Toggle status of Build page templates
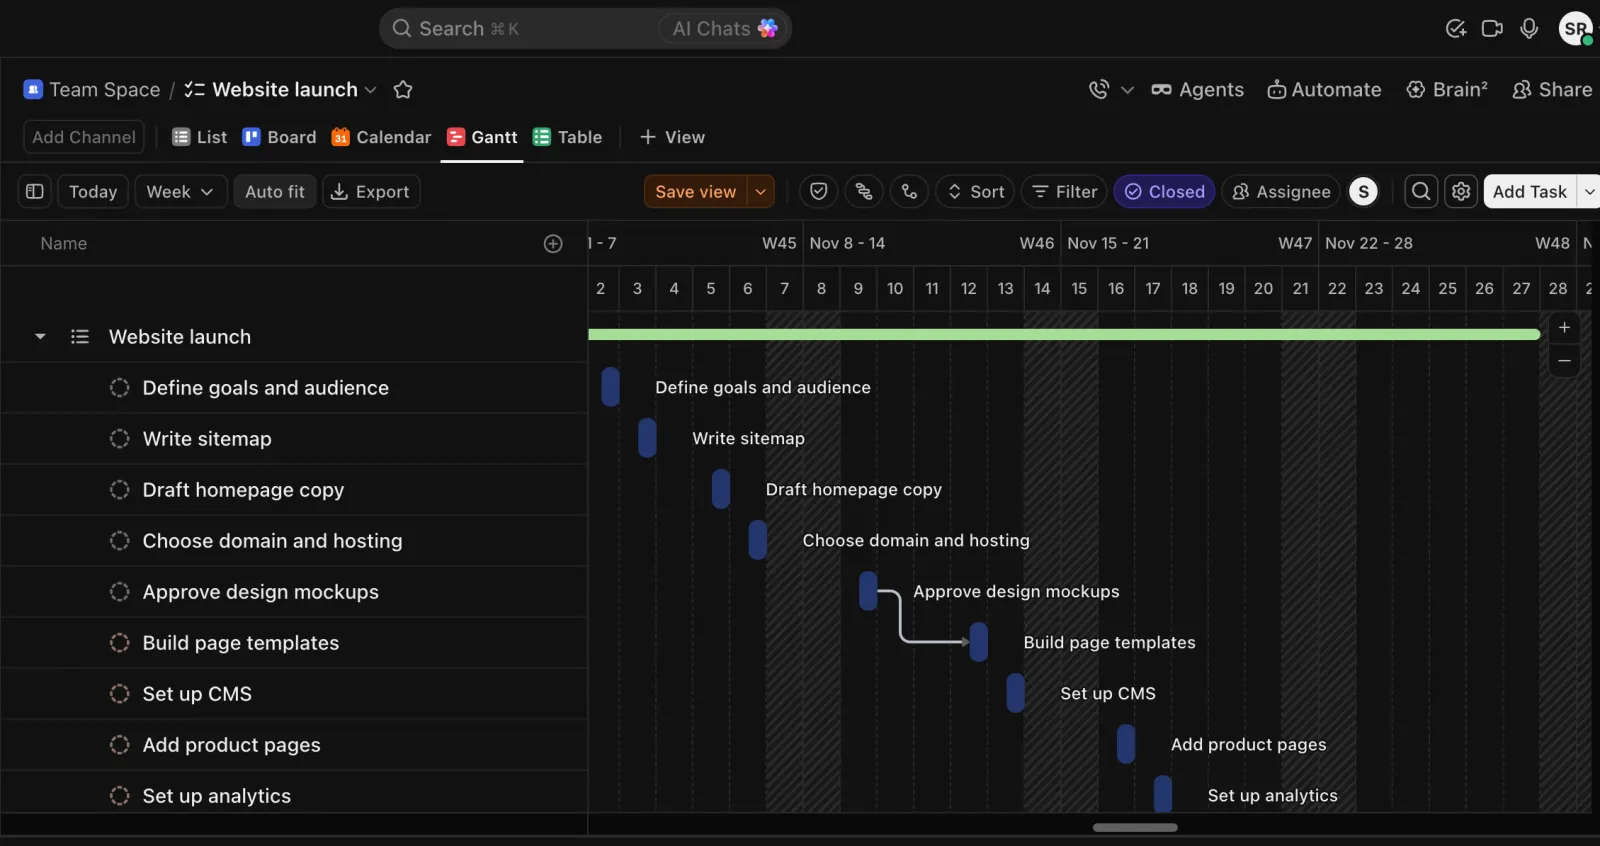Image resolution: width=1600 pixels, height=846 pixels. tap(120, 643)
